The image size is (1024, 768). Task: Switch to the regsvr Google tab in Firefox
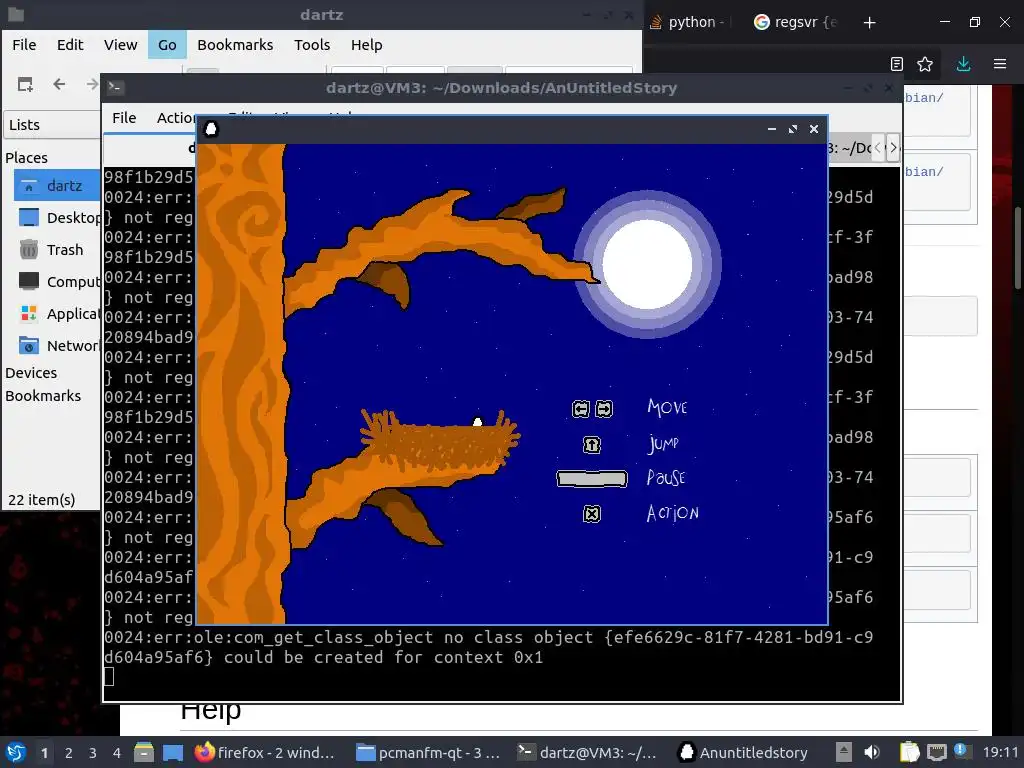point(794,22)
